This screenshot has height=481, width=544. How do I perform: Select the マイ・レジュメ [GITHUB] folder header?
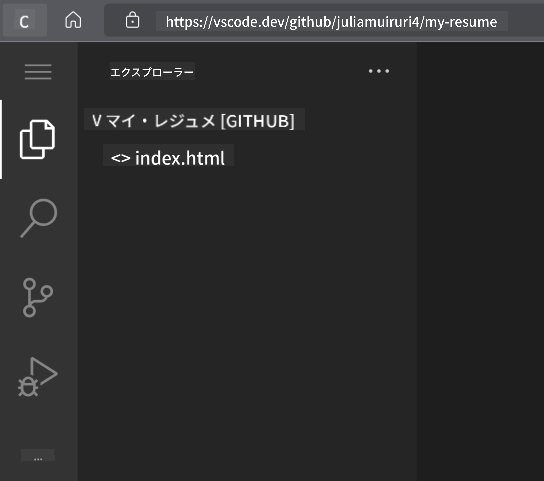point(194,120)
